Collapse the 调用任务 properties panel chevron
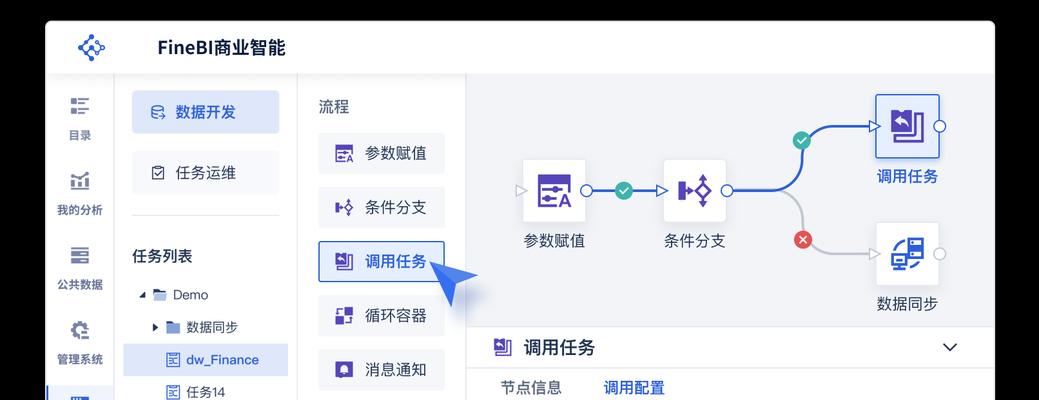The width and height of the screenshot is (1039, 400). tap(950, 347)
